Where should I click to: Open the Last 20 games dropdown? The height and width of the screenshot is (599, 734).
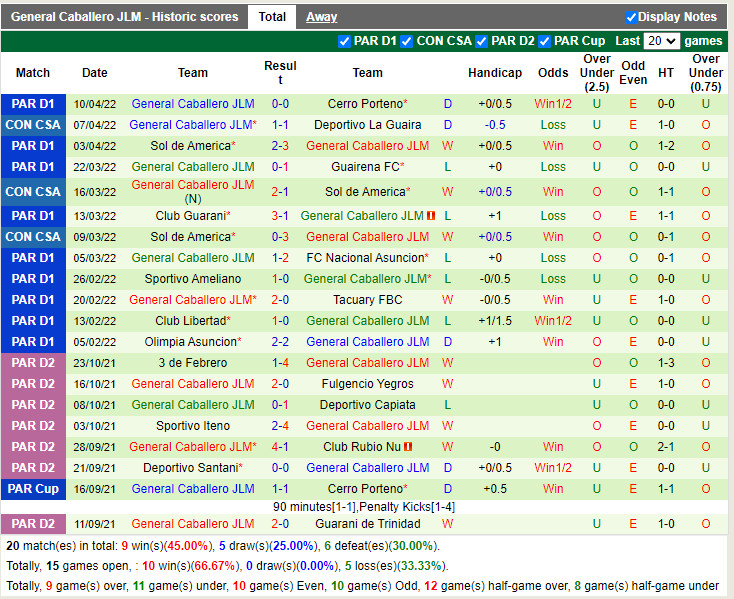(x=661, y=41)
